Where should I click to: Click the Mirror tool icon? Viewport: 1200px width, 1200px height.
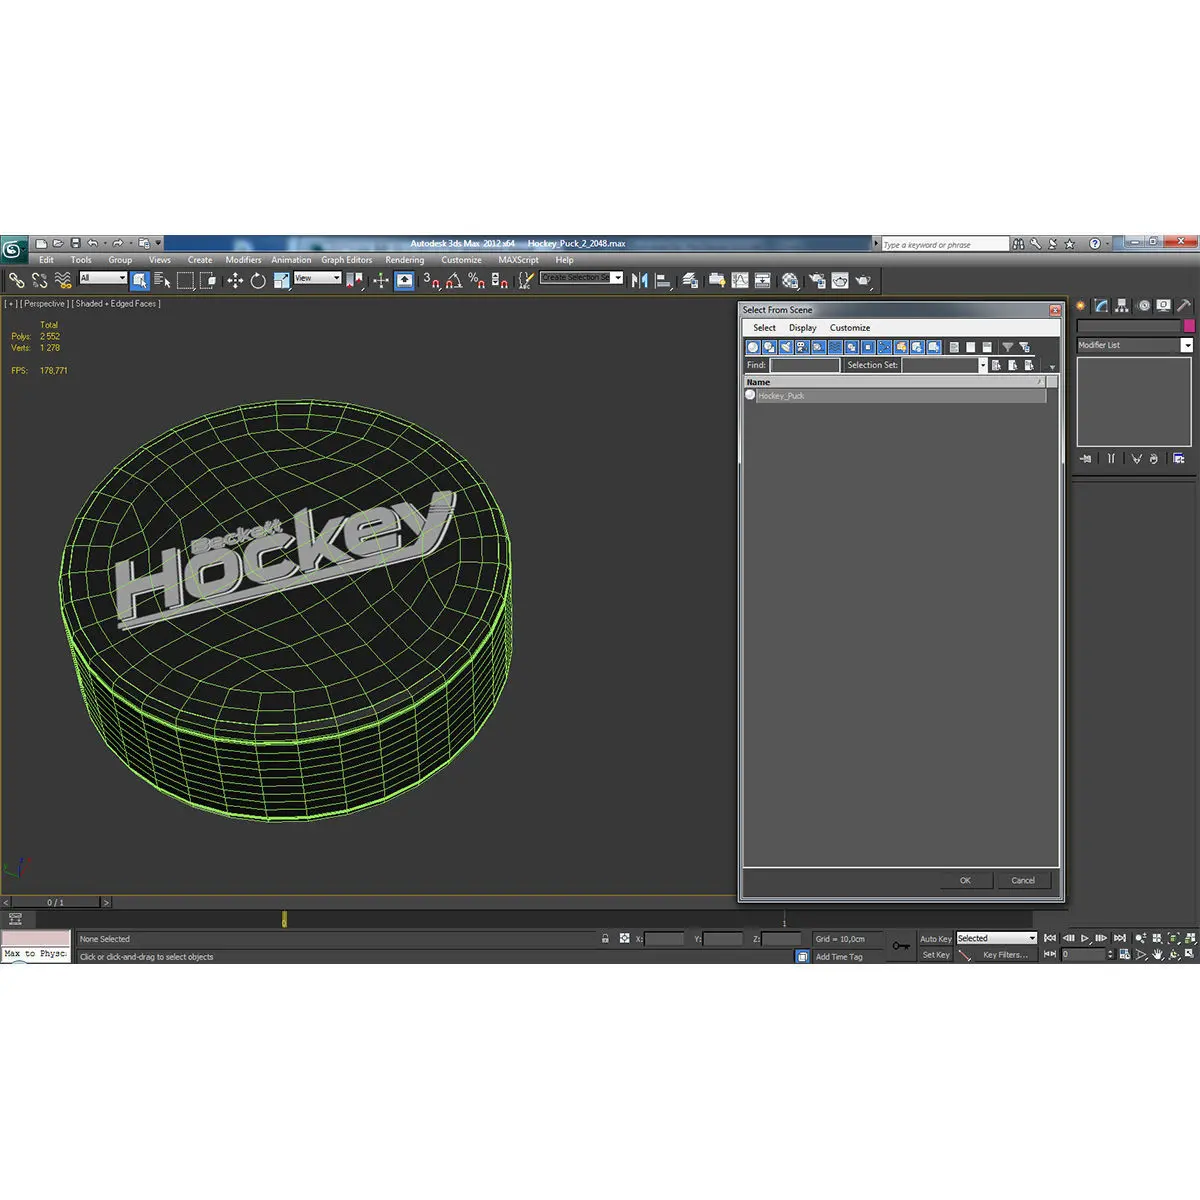pos(640,281)
